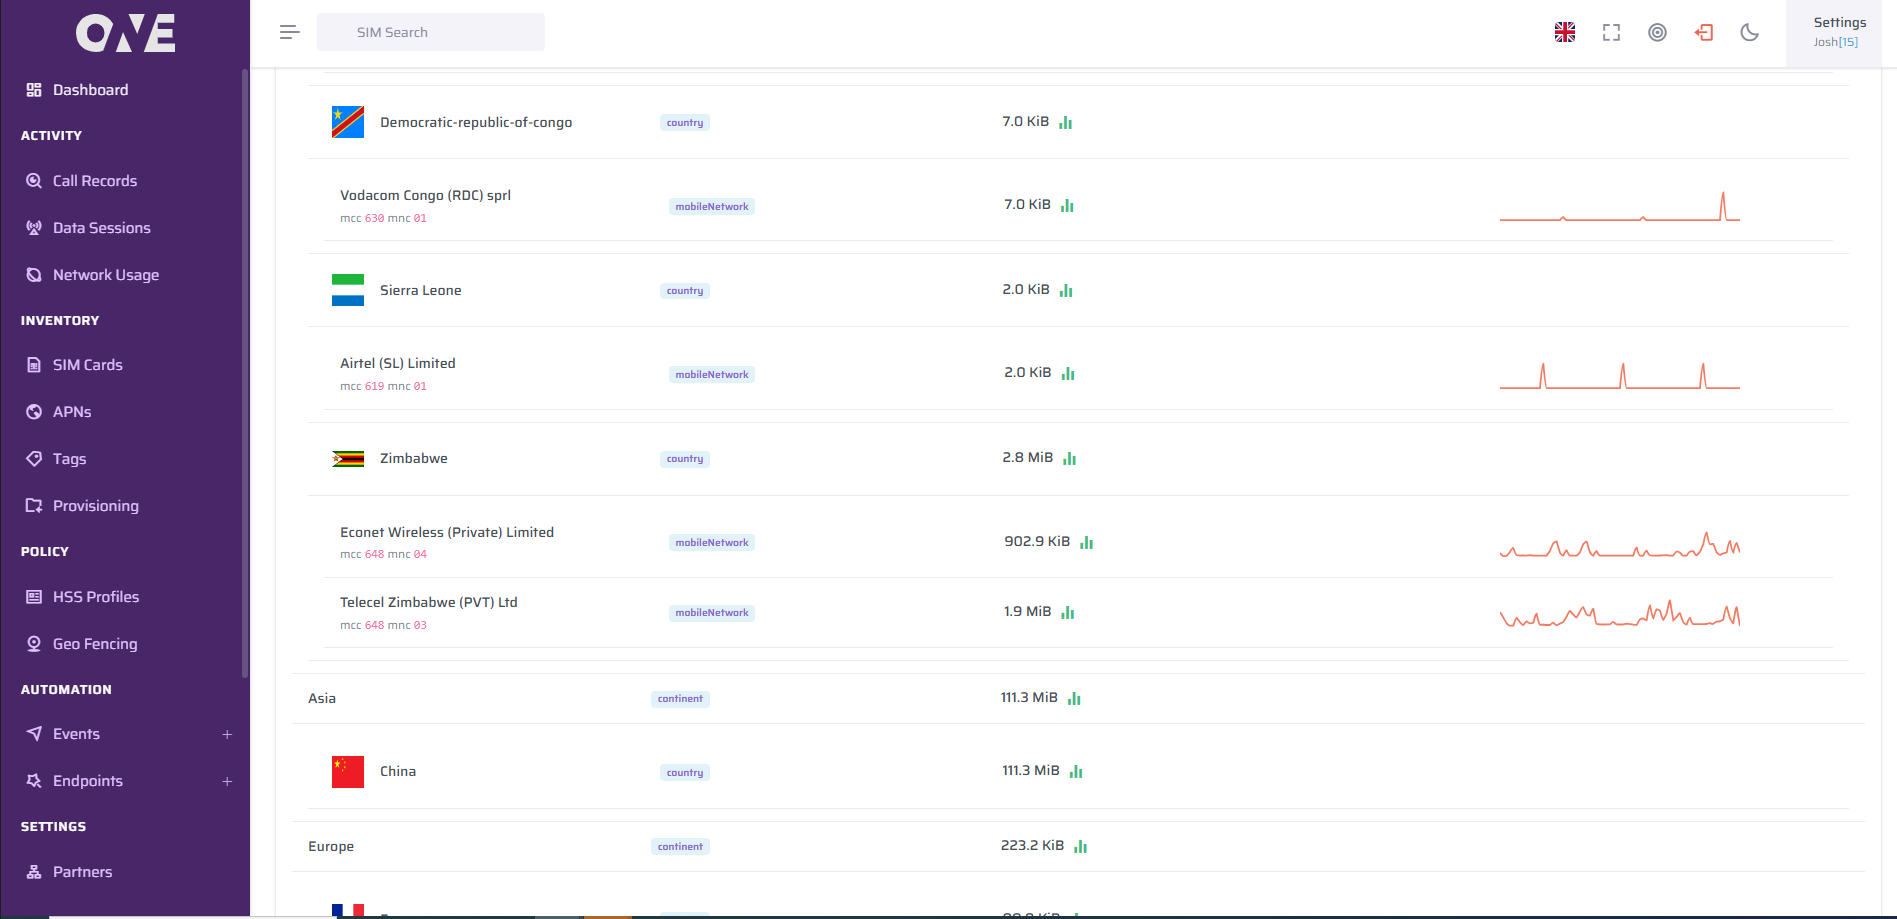Click mobileNetwork badge for Vodacom Congo
This screenshot has height=919, width=1897.
(x=712, y=207)
